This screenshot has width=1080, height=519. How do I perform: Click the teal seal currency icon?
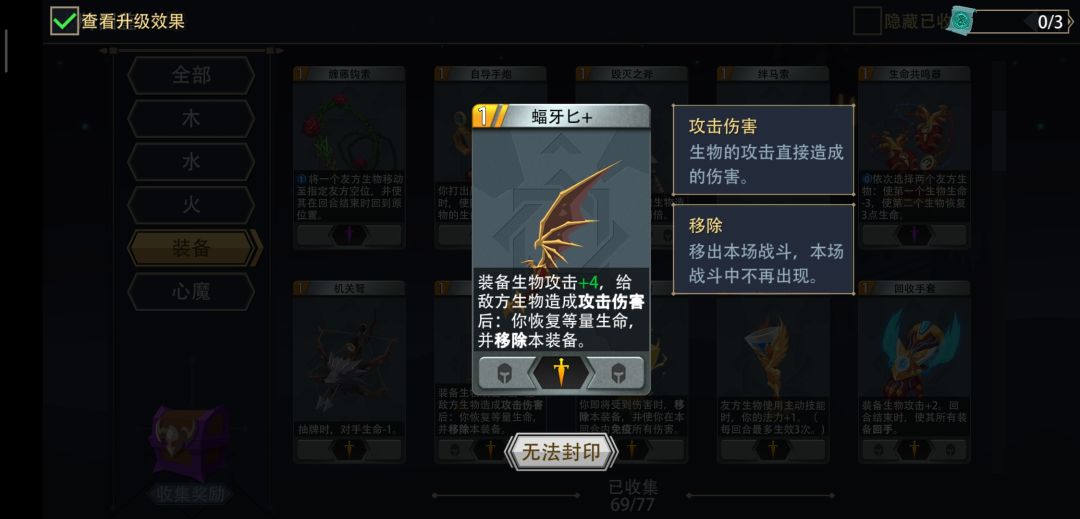tap(962, 21)
